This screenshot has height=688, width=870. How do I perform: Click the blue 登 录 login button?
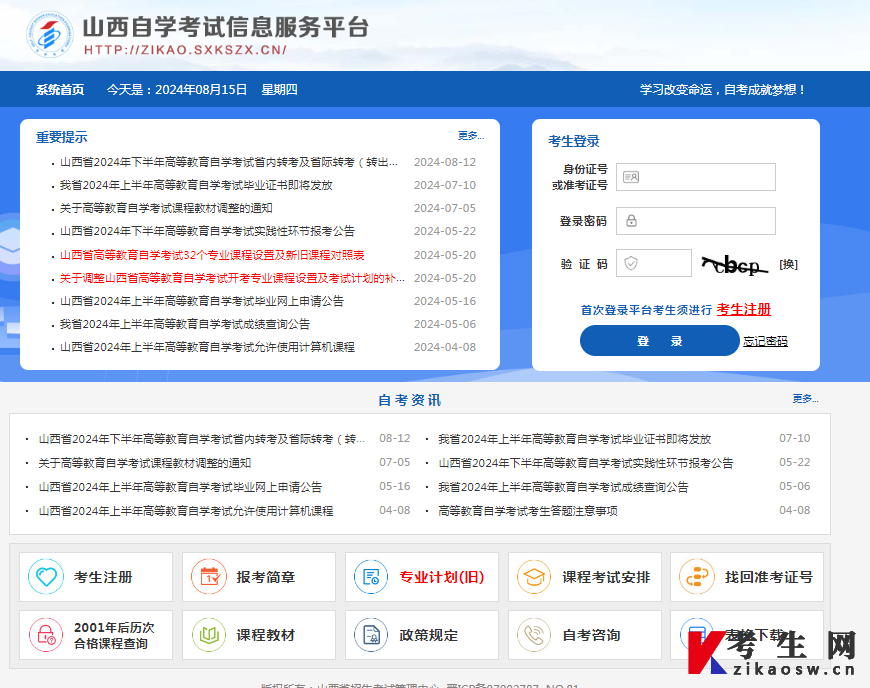pyautogui.click(x=659, y=340)
